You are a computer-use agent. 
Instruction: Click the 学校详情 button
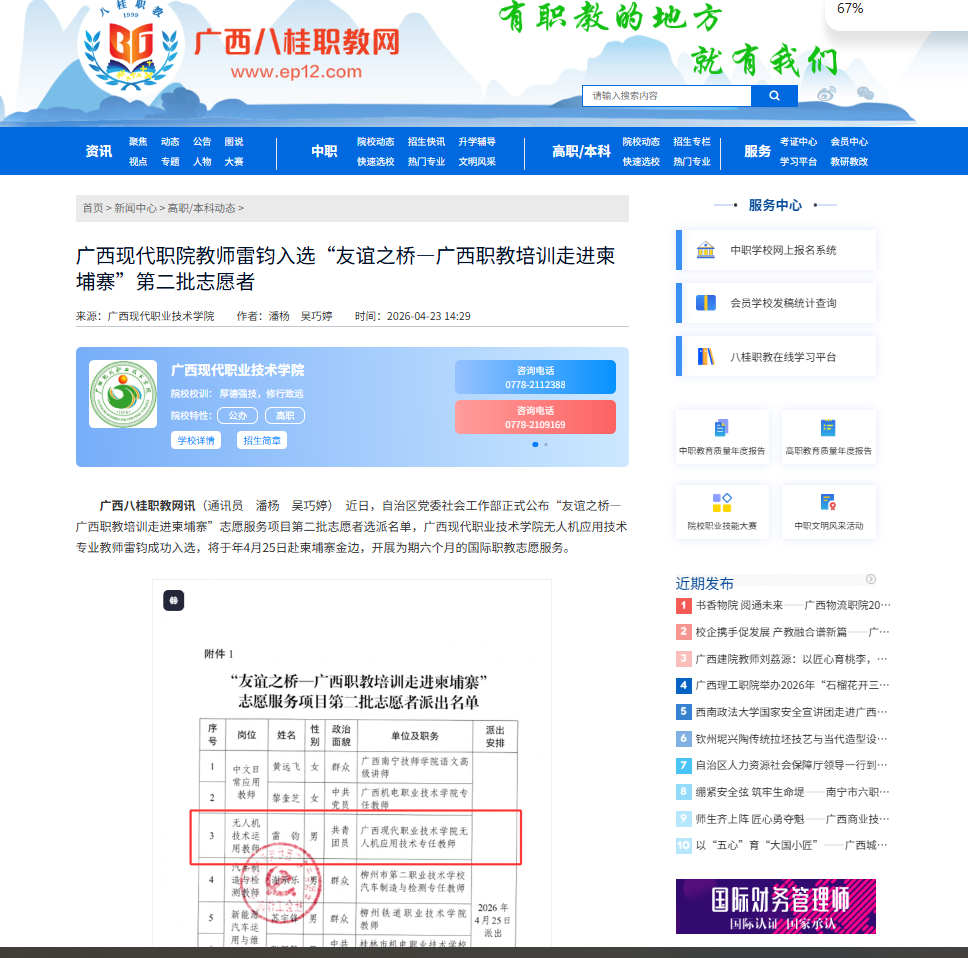tap(196, 440)
